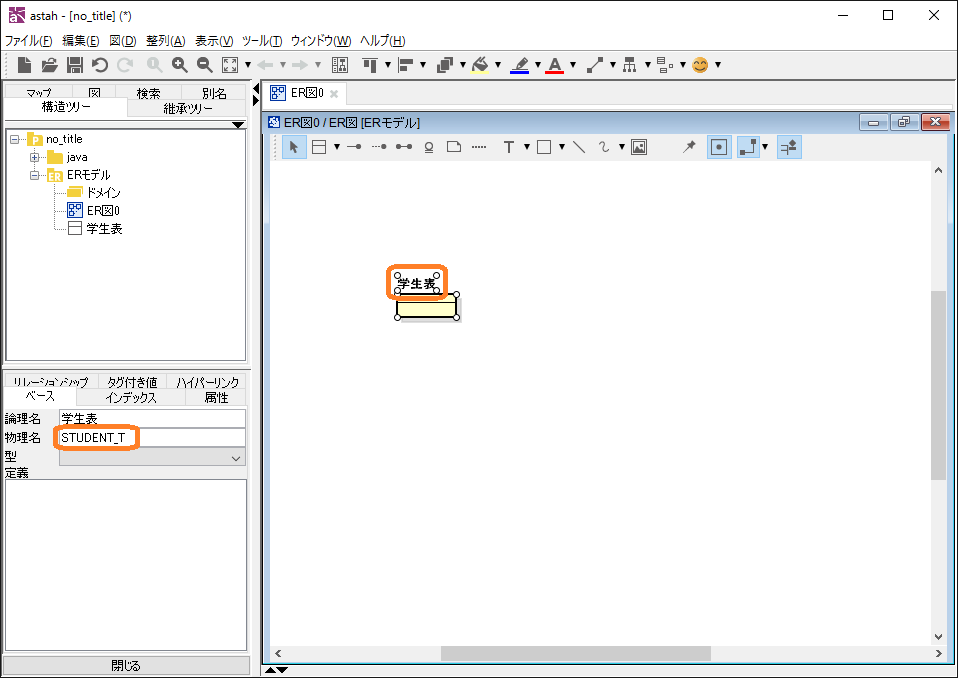
Task: Select the straight line drawing tool
Action: [579, 147]
